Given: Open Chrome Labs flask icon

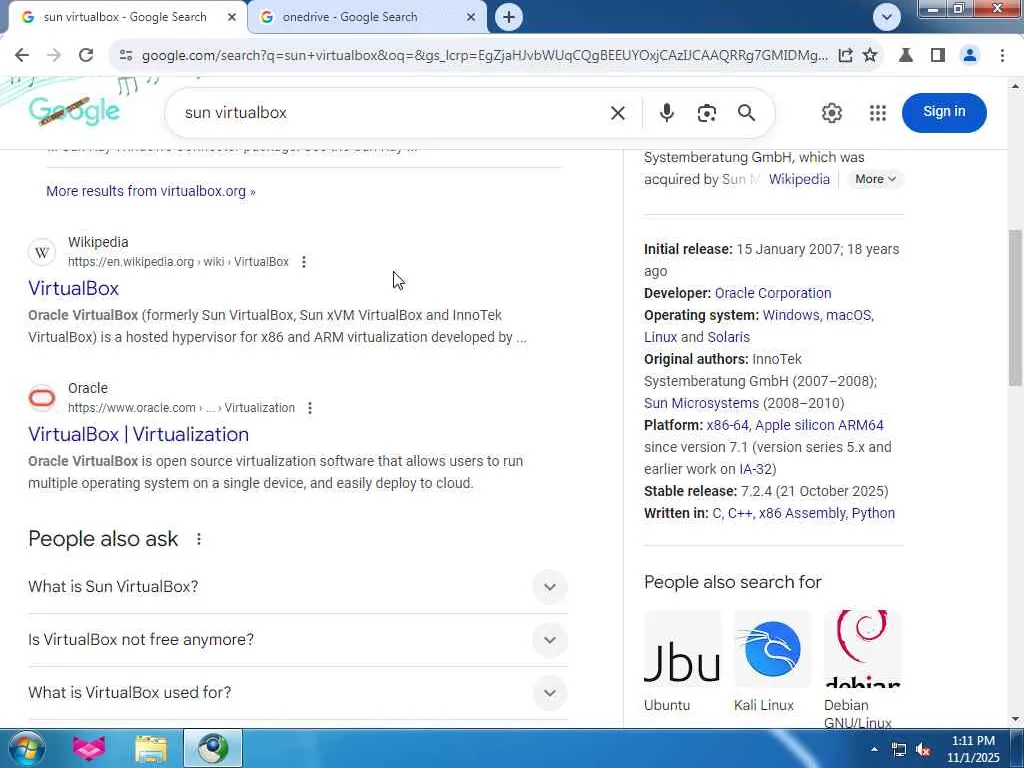Looking at the screenshot, I should pos(906,56).
